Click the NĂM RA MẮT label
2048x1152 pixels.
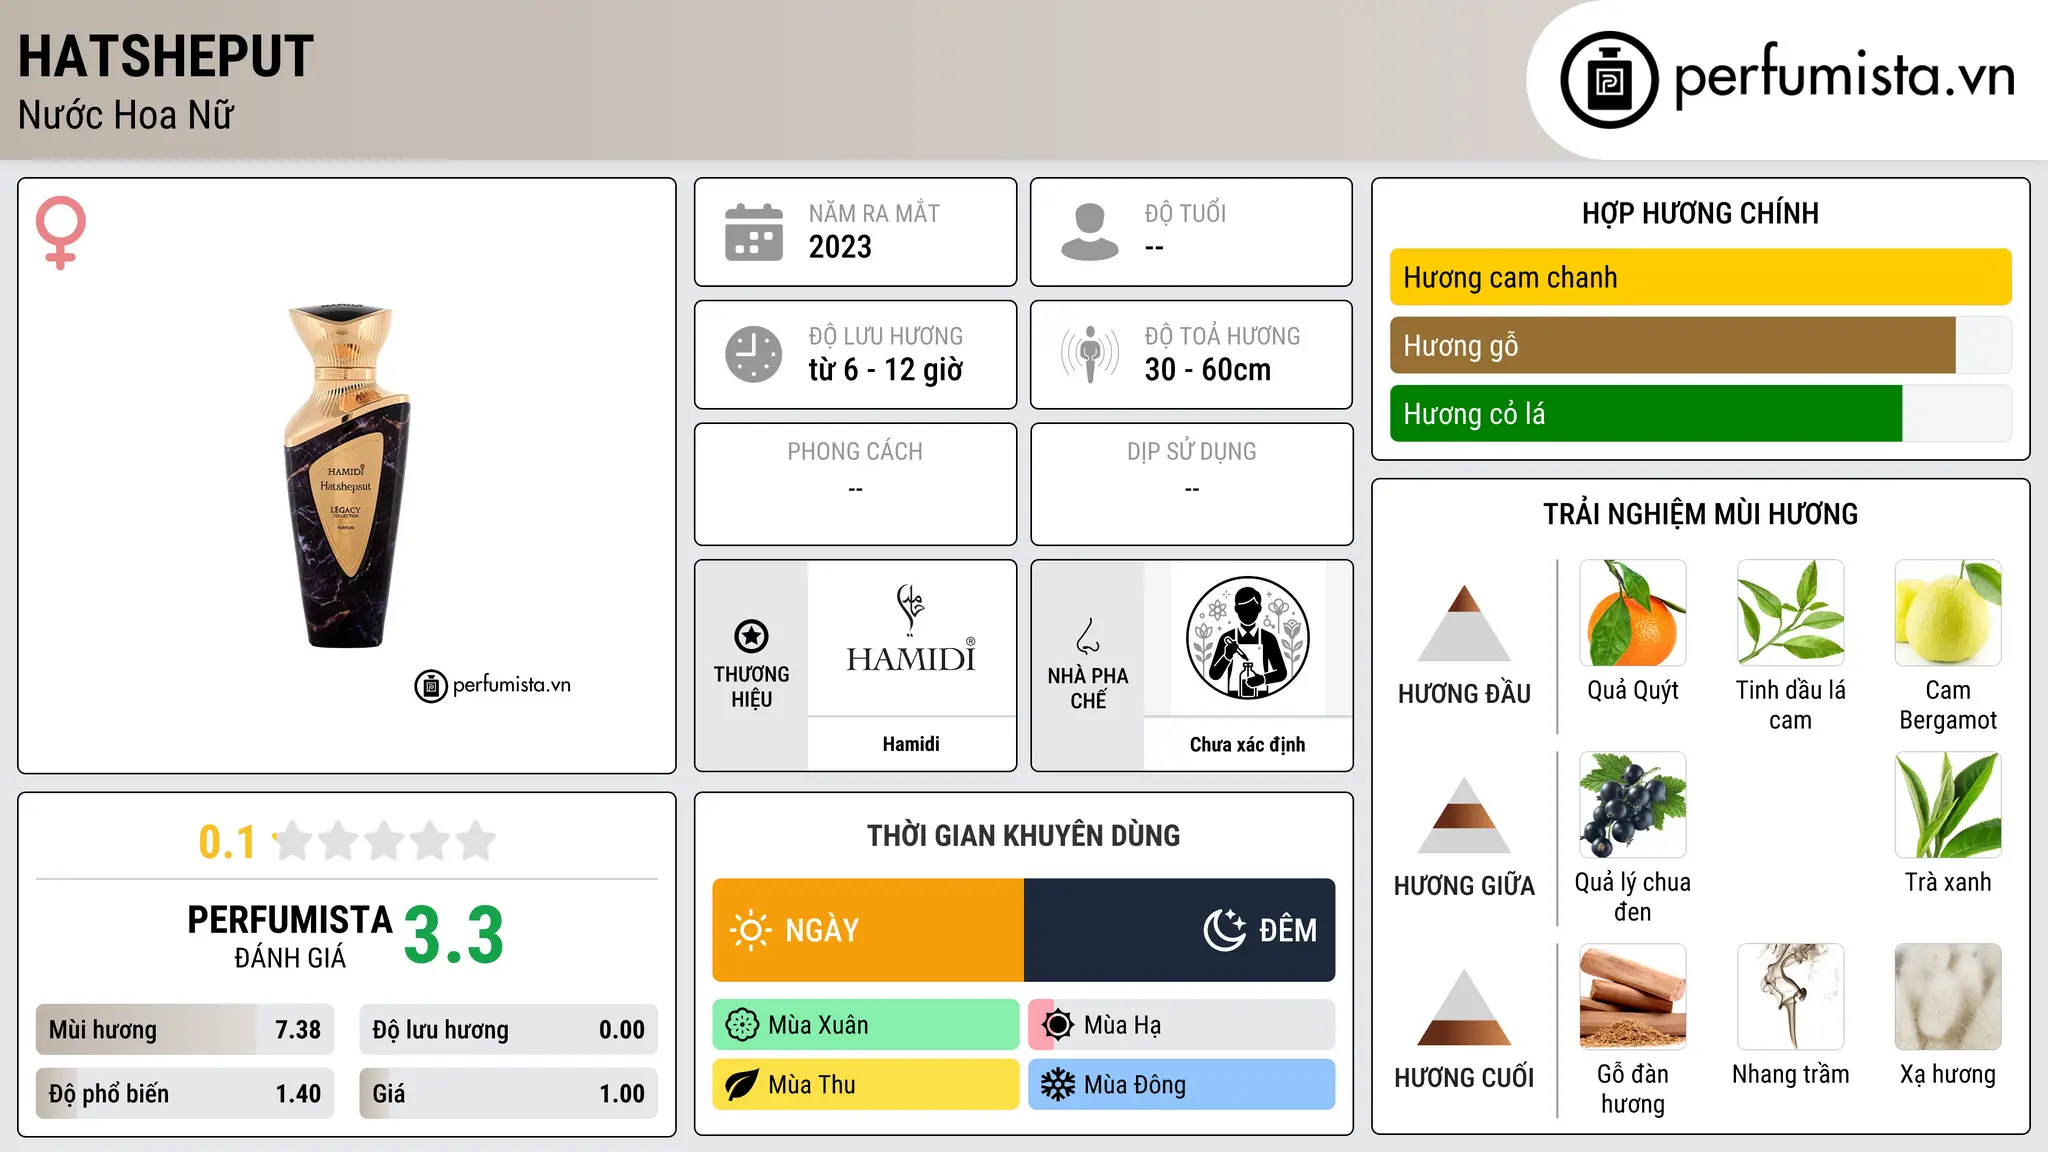point(874,213)
